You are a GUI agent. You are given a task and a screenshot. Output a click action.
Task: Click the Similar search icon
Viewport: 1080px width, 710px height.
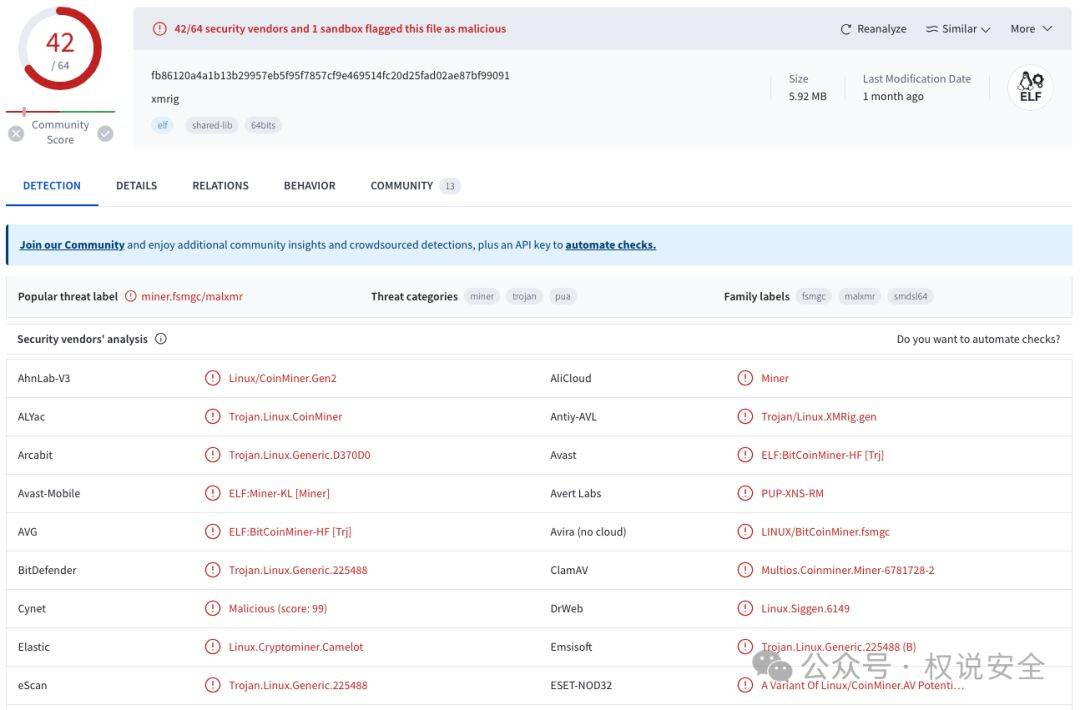(931, 29)
